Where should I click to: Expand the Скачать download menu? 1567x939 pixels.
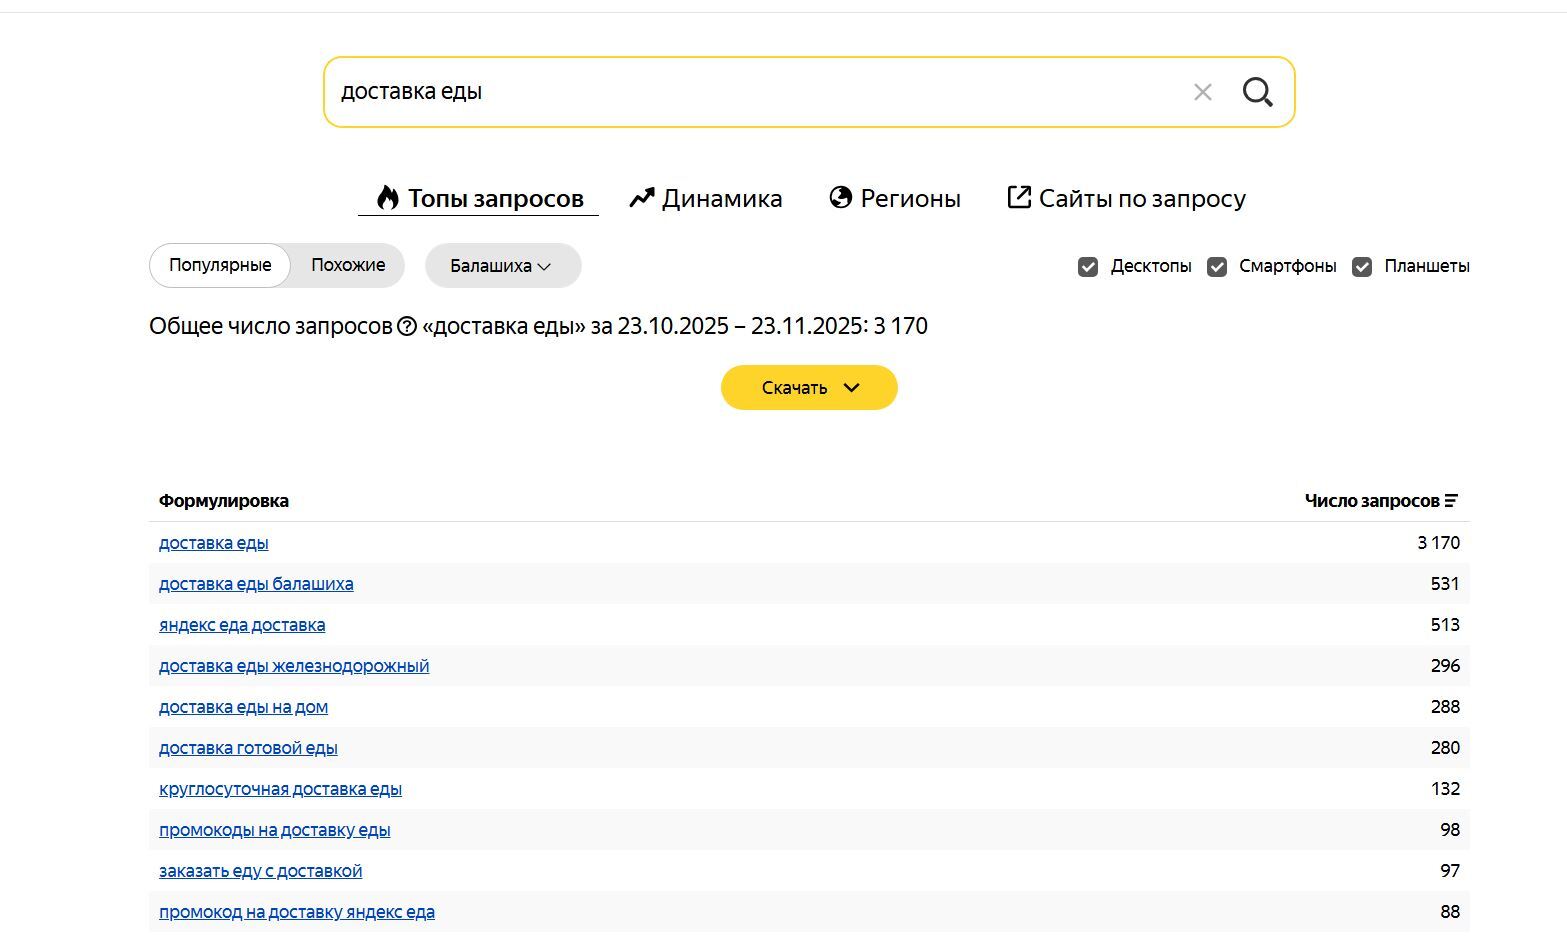click(809, 388)
